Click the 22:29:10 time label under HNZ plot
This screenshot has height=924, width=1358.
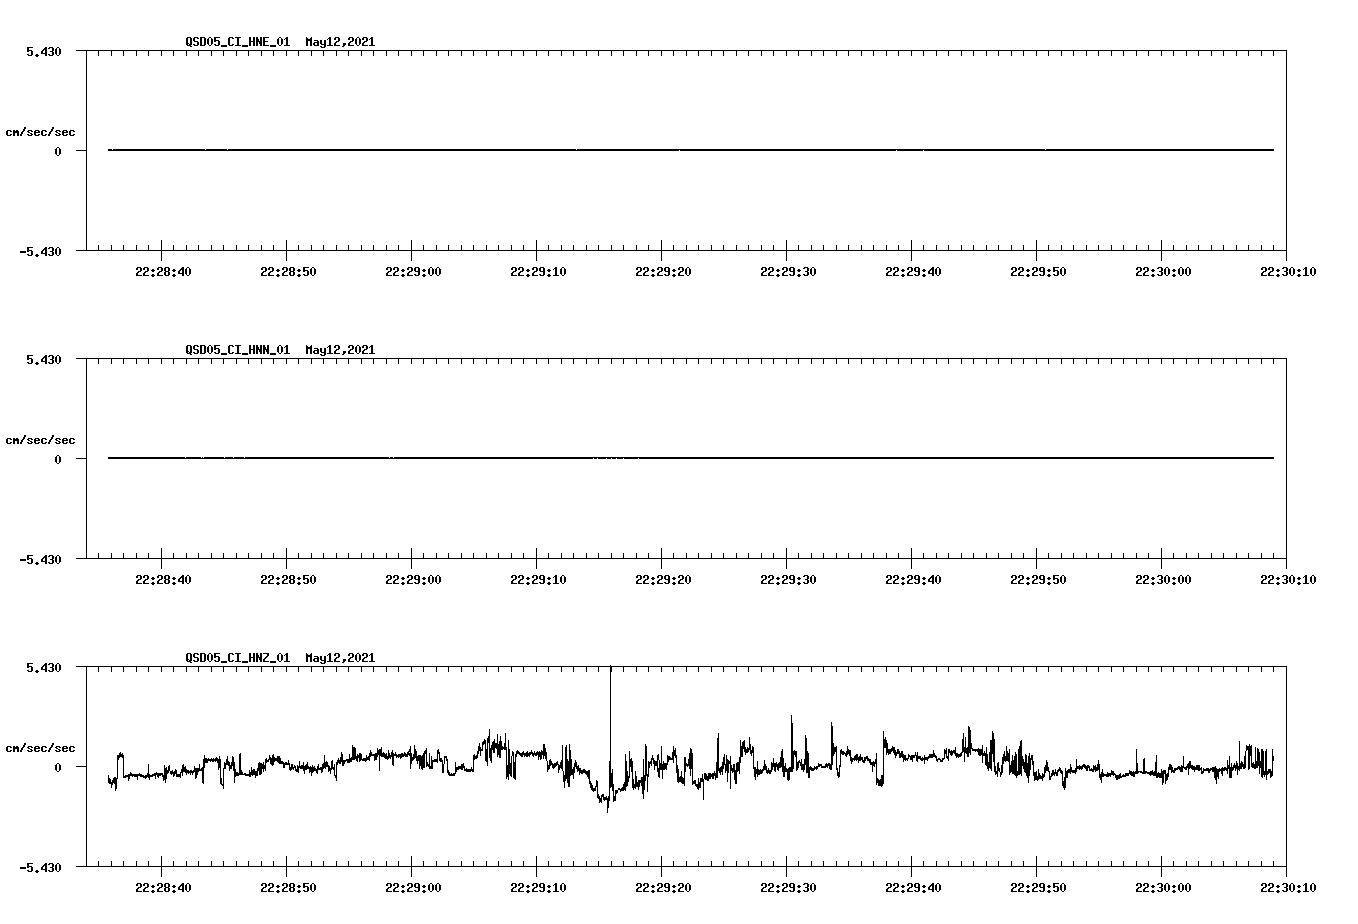tap(538, 887)
